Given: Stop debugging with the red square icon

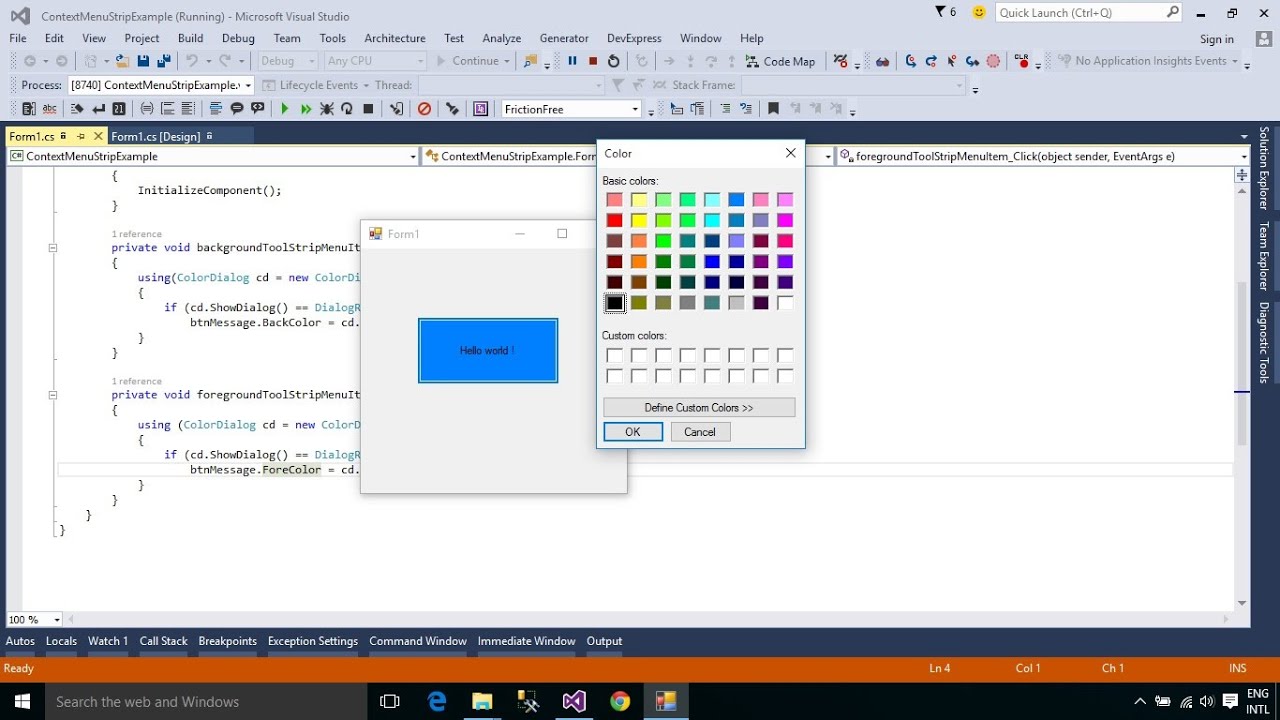Looking at the screenshot, I should tap(593, 61).
